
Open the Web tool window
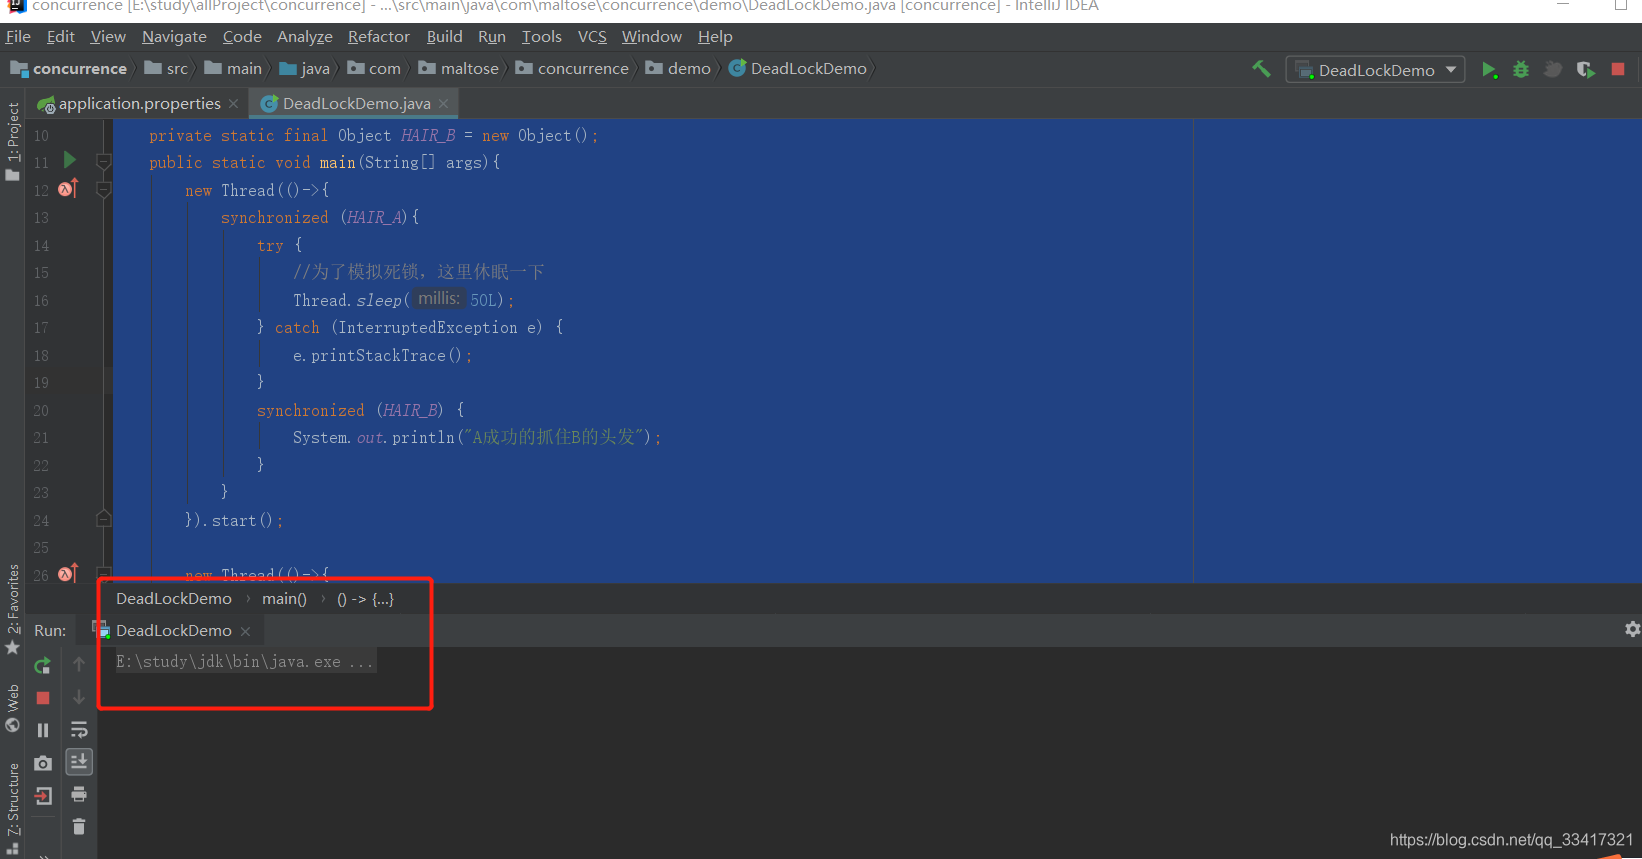(x=13, y=708)
